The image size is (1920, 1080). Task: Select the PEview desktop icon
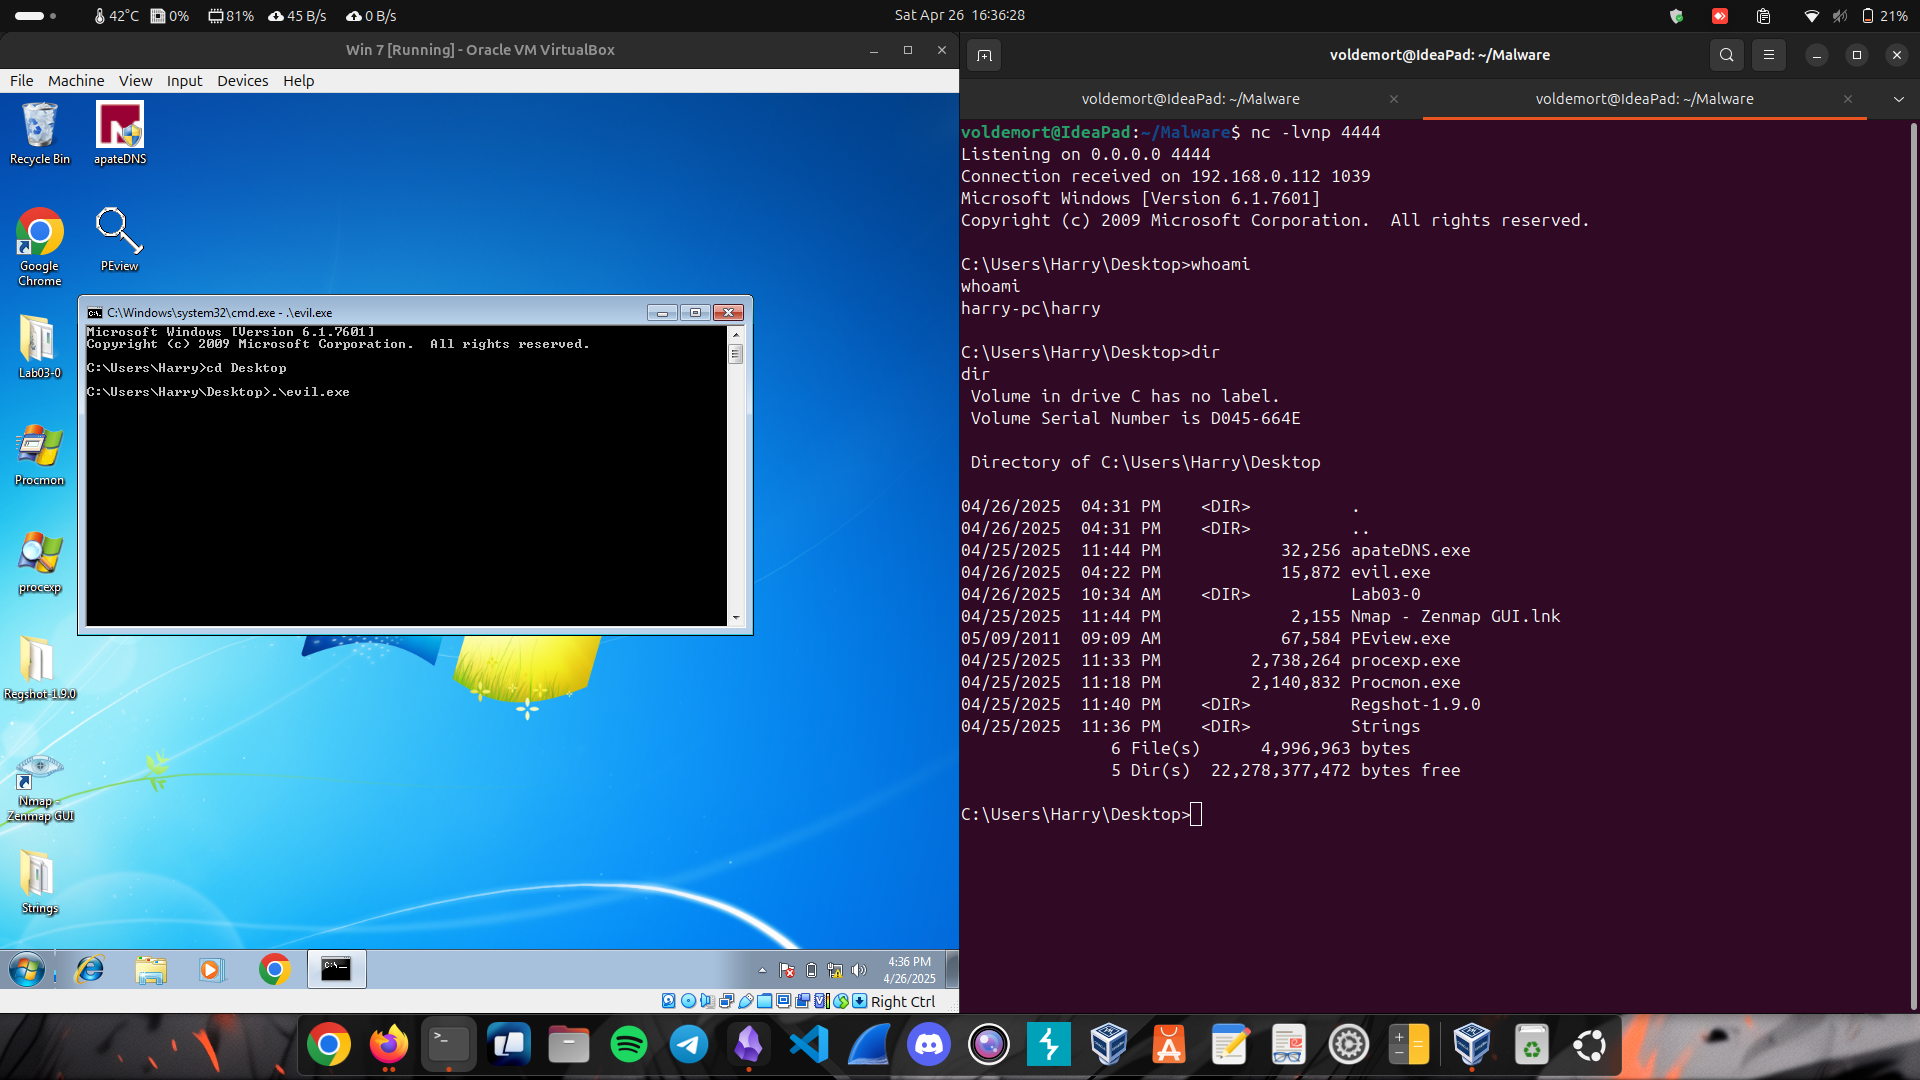click(x=119, y=240)
